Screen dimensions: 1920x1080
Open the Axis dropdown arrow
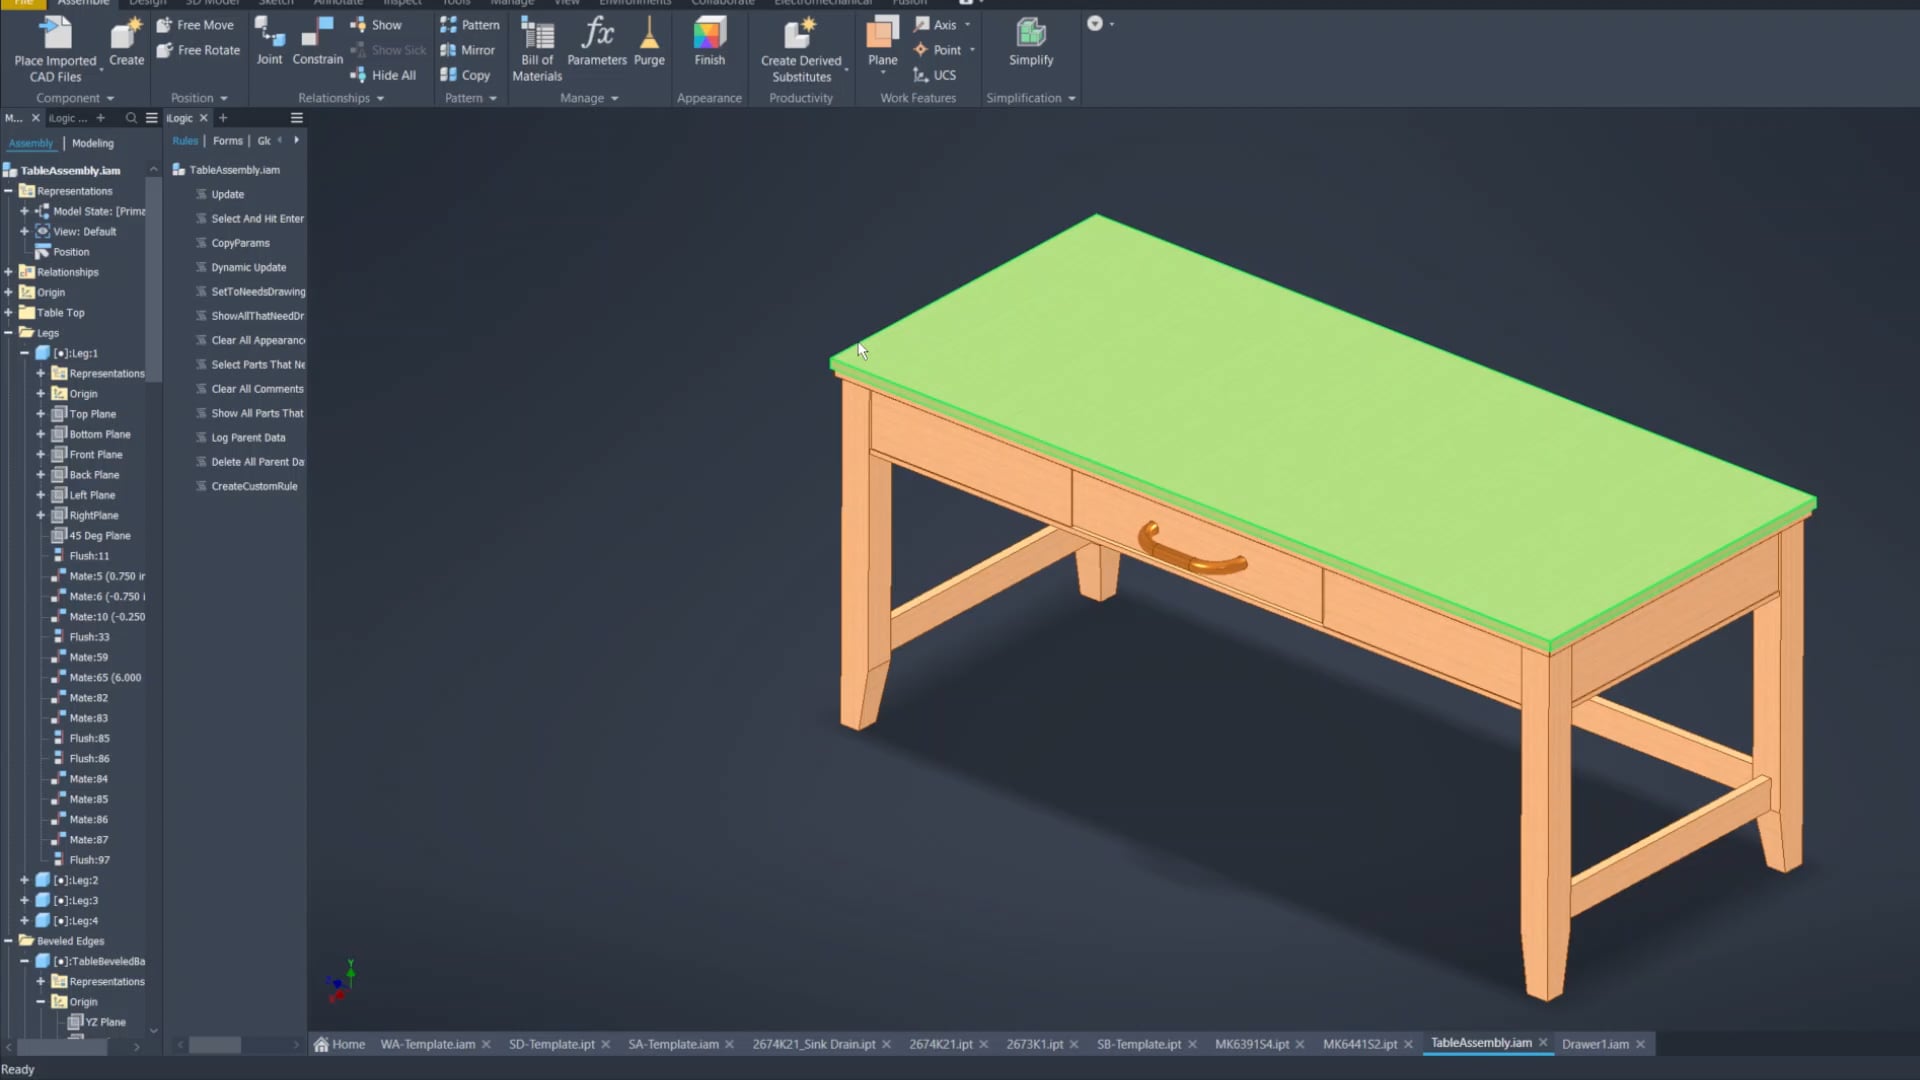pyautogui.click(x=968, y=25)
